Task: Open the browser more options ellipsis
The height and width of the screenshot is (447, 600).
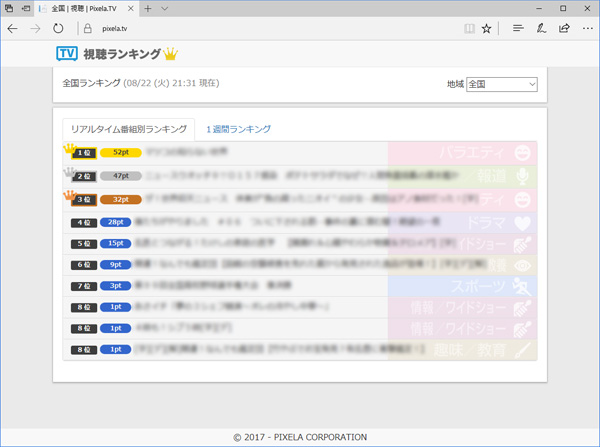Action: (588, 28)
